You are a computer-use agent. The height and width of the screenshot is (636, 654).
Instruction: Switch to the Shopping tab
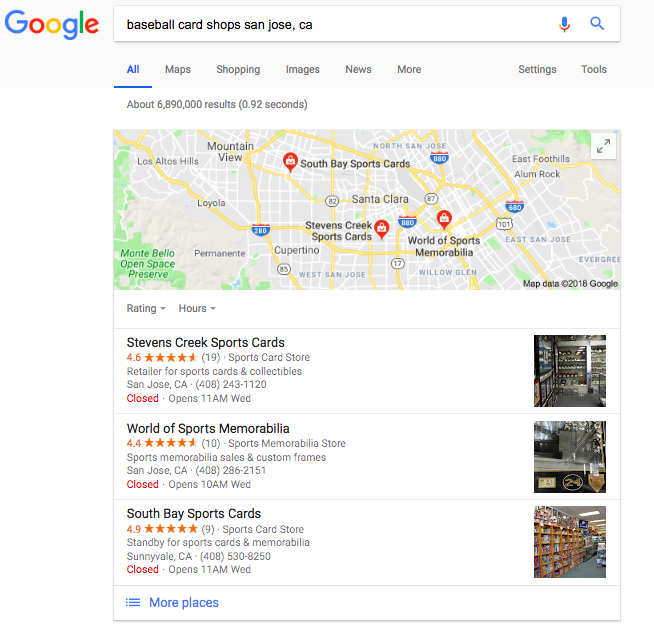(x=238, y=69)
